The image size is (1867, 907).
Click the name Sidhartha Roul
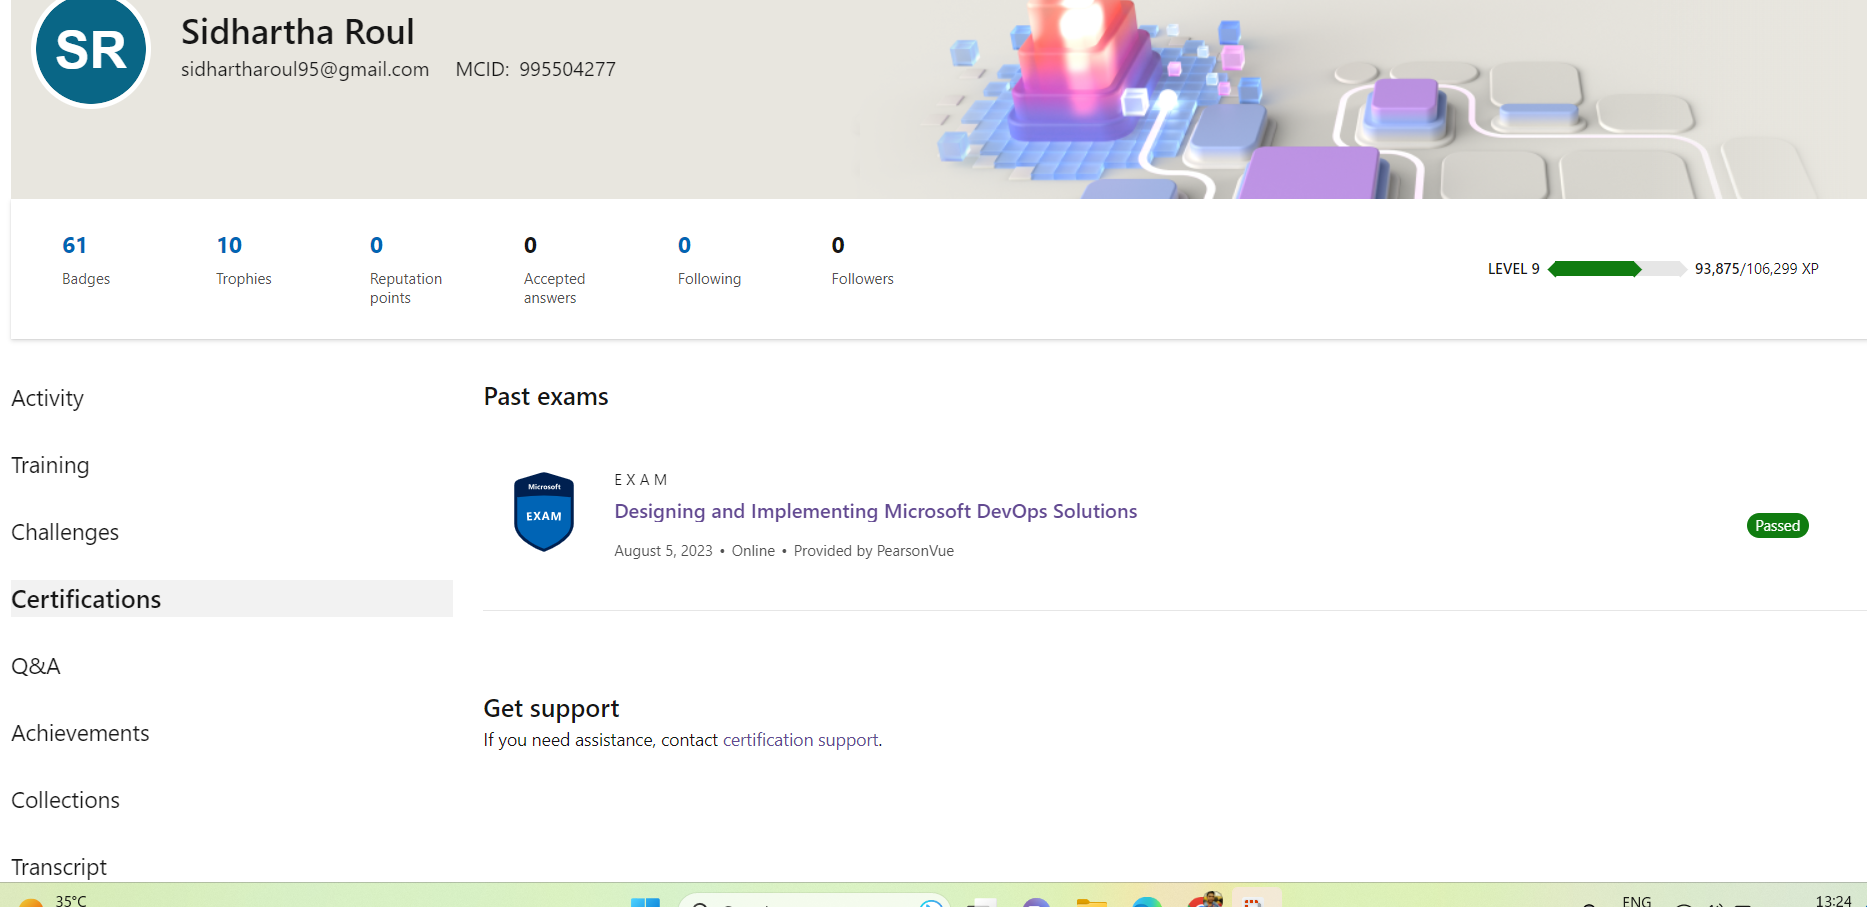click(297, 32)
